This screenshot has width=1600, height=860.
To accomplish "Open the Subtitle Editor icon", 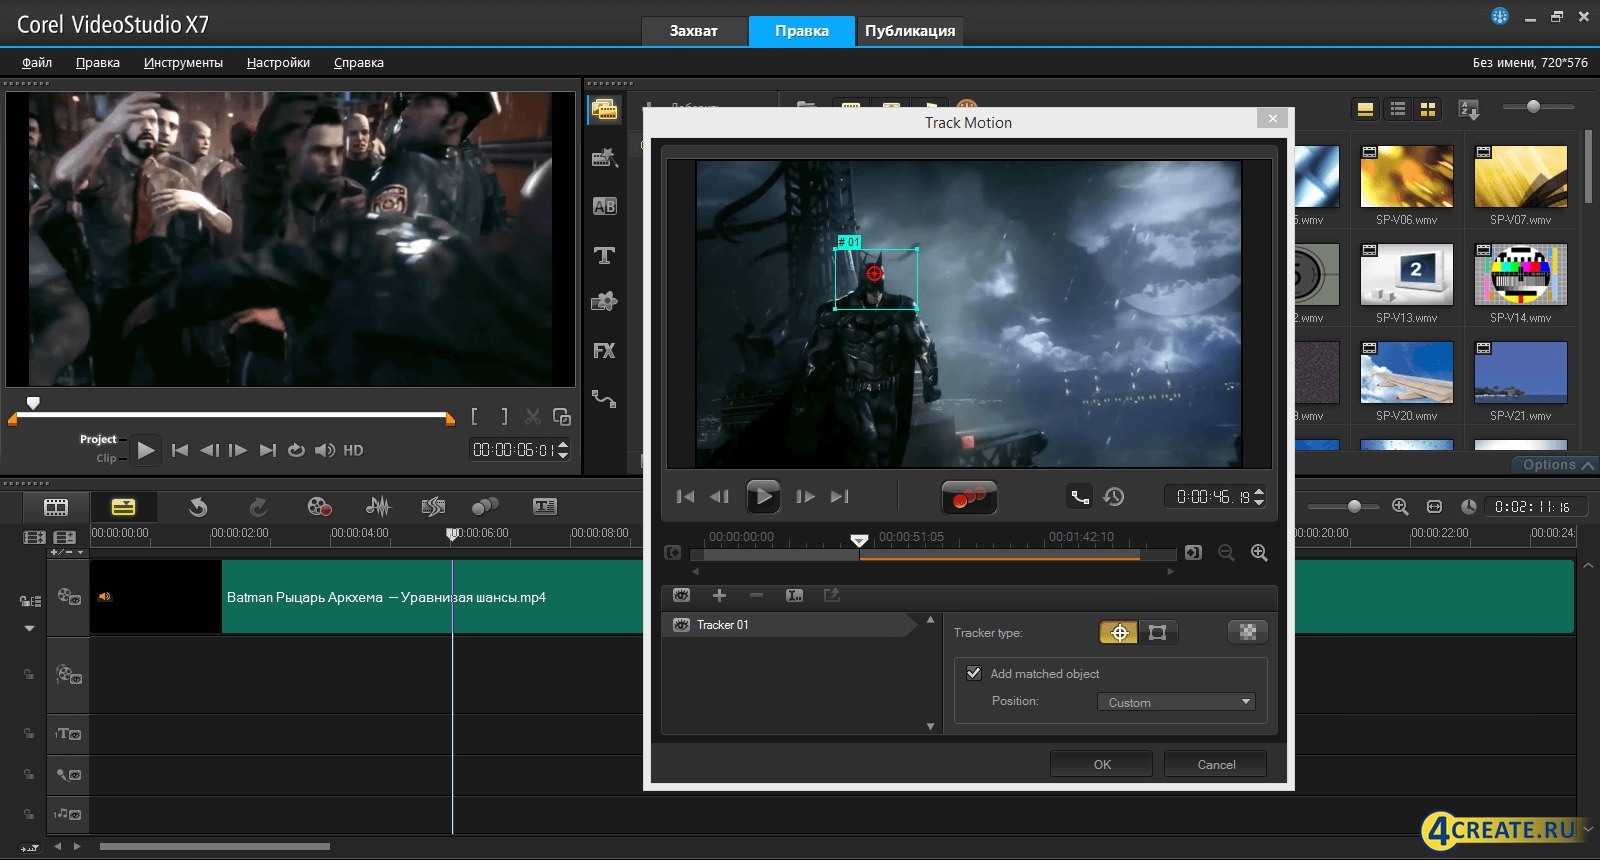I will tap(545, 507).
